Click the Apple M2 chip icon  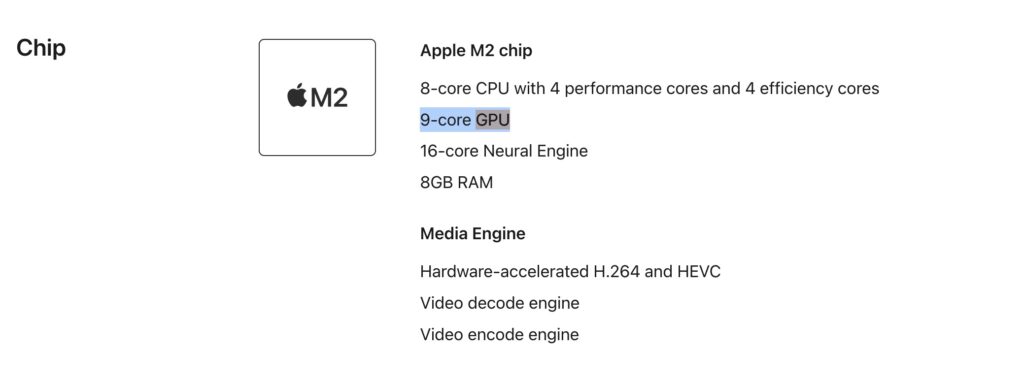click(x=317, y=97)
